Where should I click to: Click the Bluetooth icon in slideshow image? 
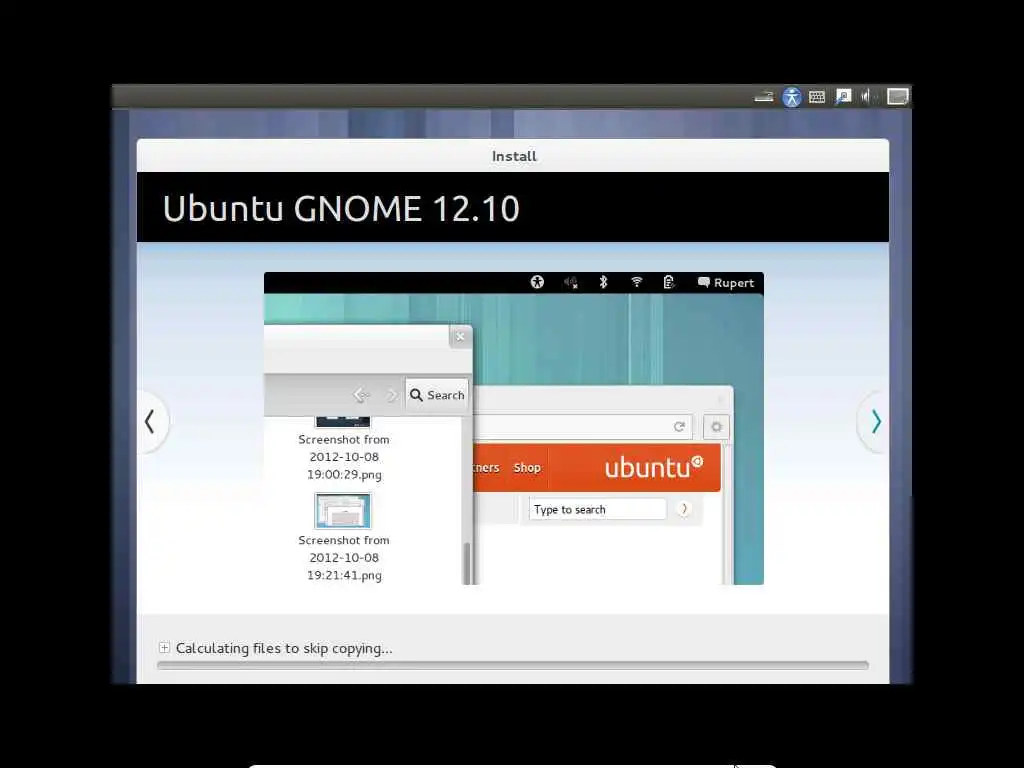pyautogui.click(x=603, y=282)
